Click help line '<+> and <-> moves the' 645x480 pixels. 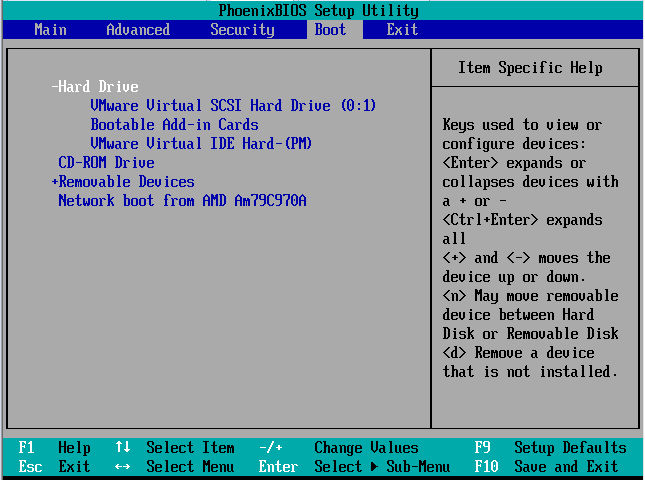pyautogui.click(x=527, y=257)
